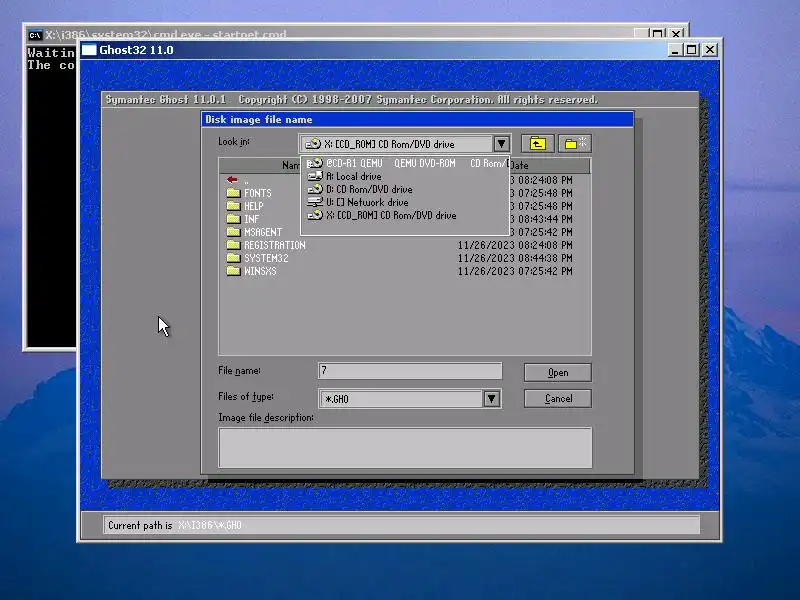Open the Files of type combo box
800x600 pixels.
[x=410, y=399]
